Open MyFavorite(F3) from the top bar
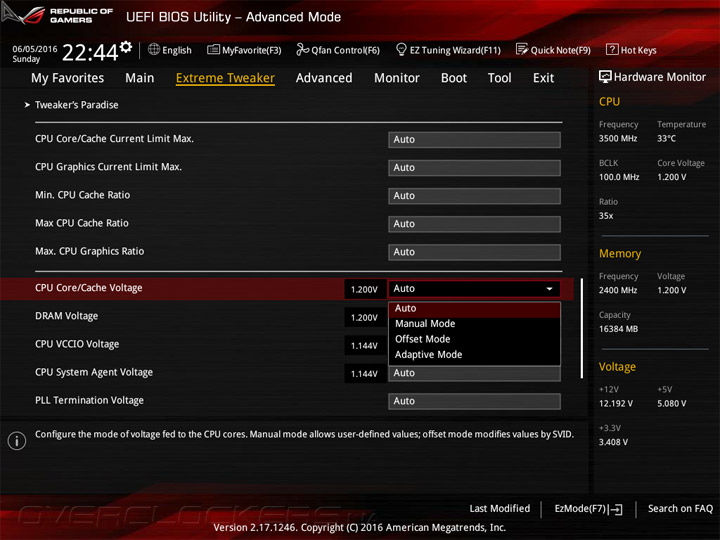 pyautogui.click(x=244, y=50)
